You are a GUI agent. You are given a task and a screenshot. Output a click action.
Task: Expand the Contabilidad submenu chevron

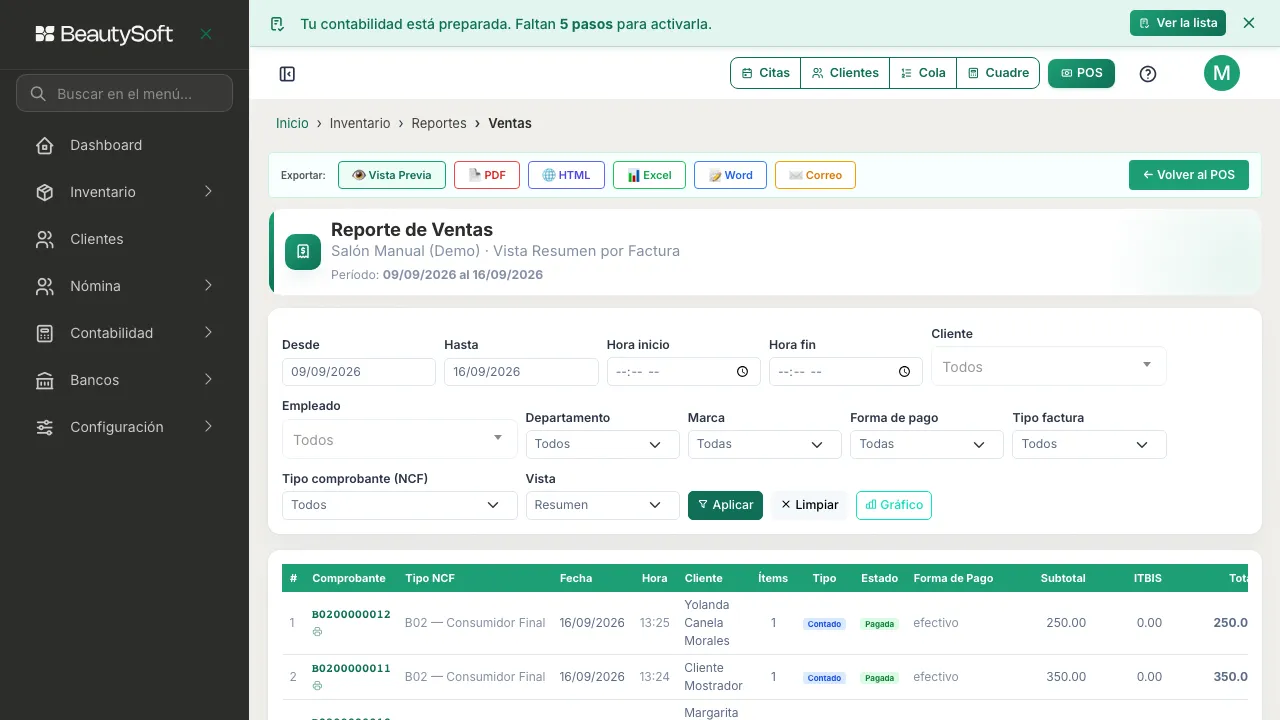[208, 333]
